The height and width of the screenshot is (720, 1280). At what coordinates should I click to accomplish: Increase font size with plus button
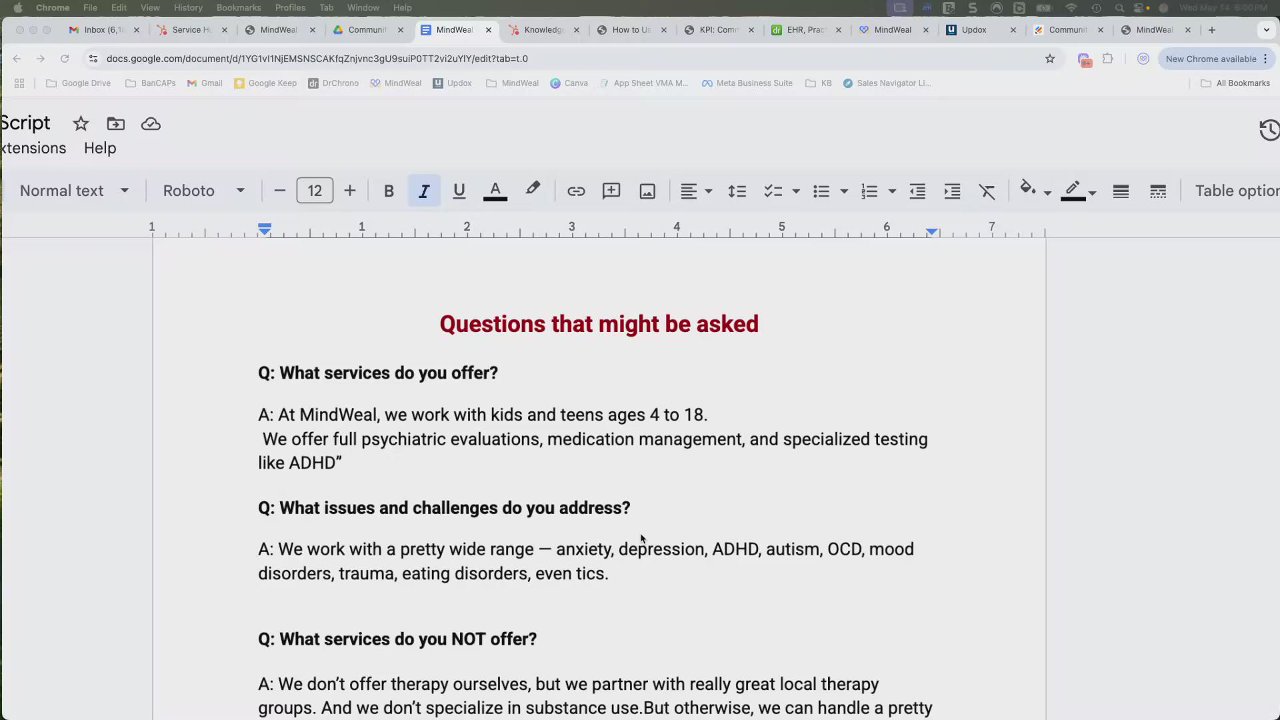pyautogui.click(x=349, y=191)
